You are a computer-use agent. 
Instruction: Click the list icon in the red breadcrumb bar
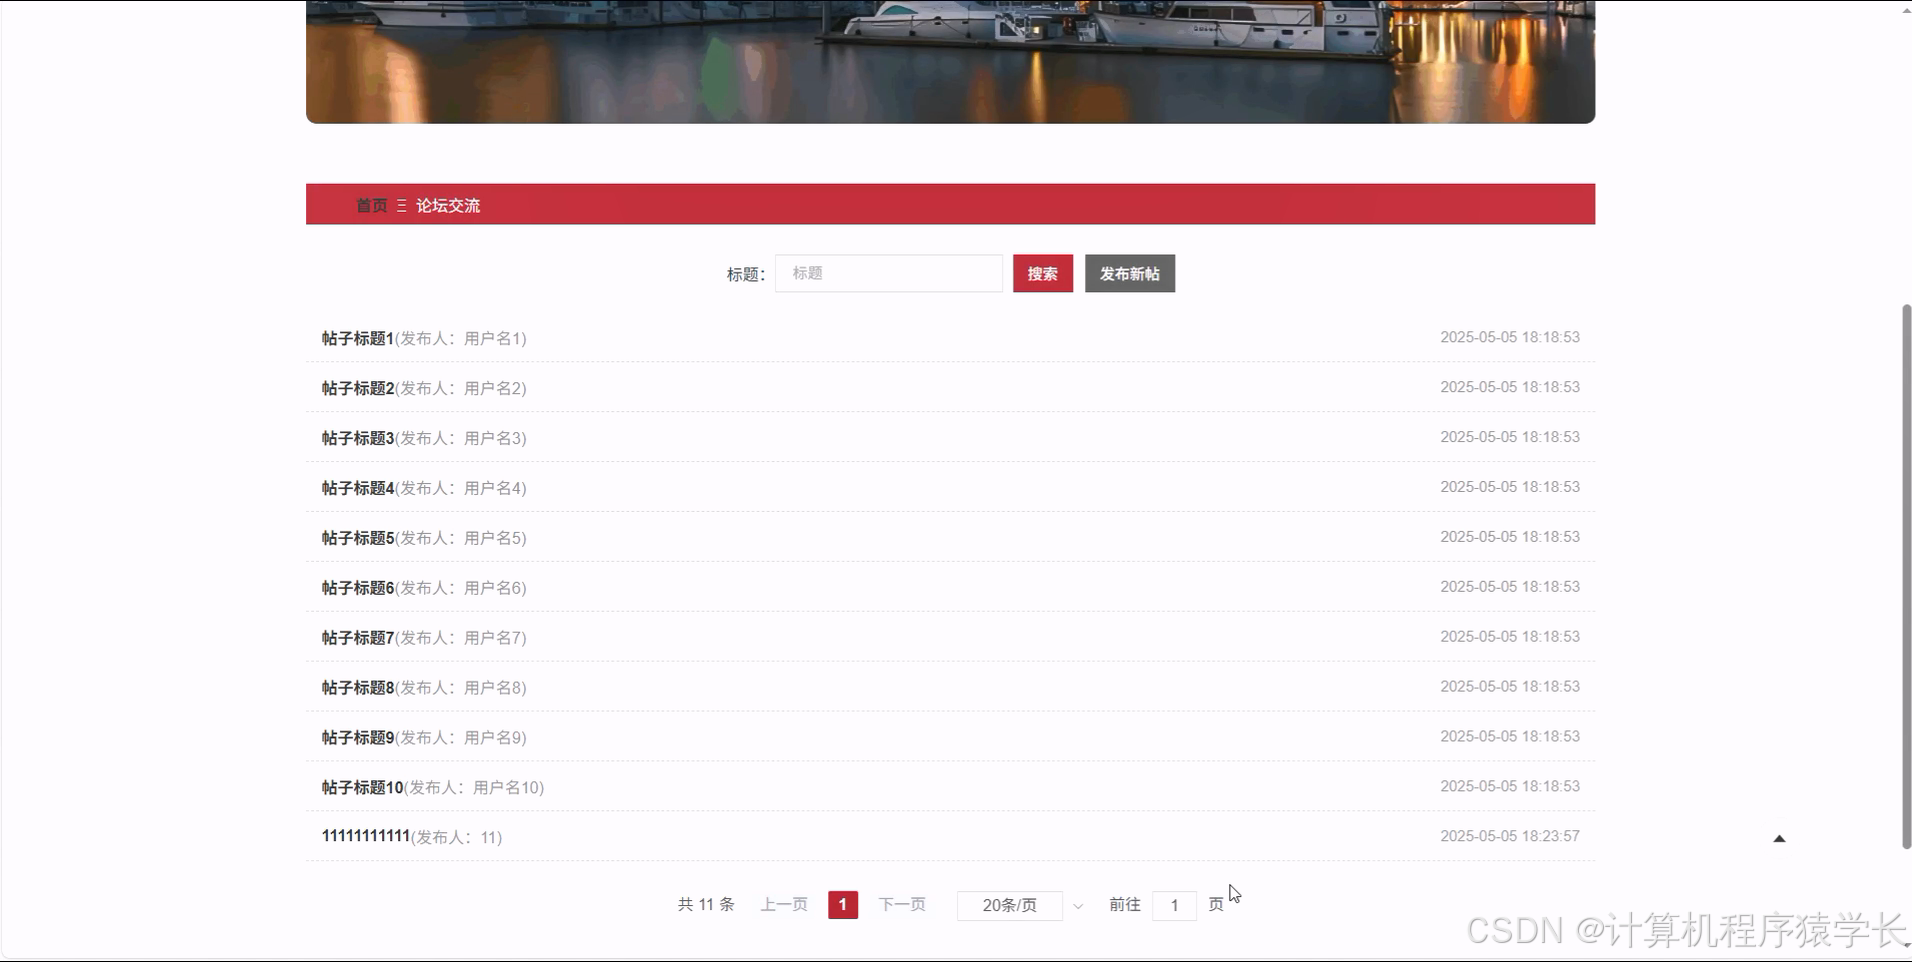402,205
